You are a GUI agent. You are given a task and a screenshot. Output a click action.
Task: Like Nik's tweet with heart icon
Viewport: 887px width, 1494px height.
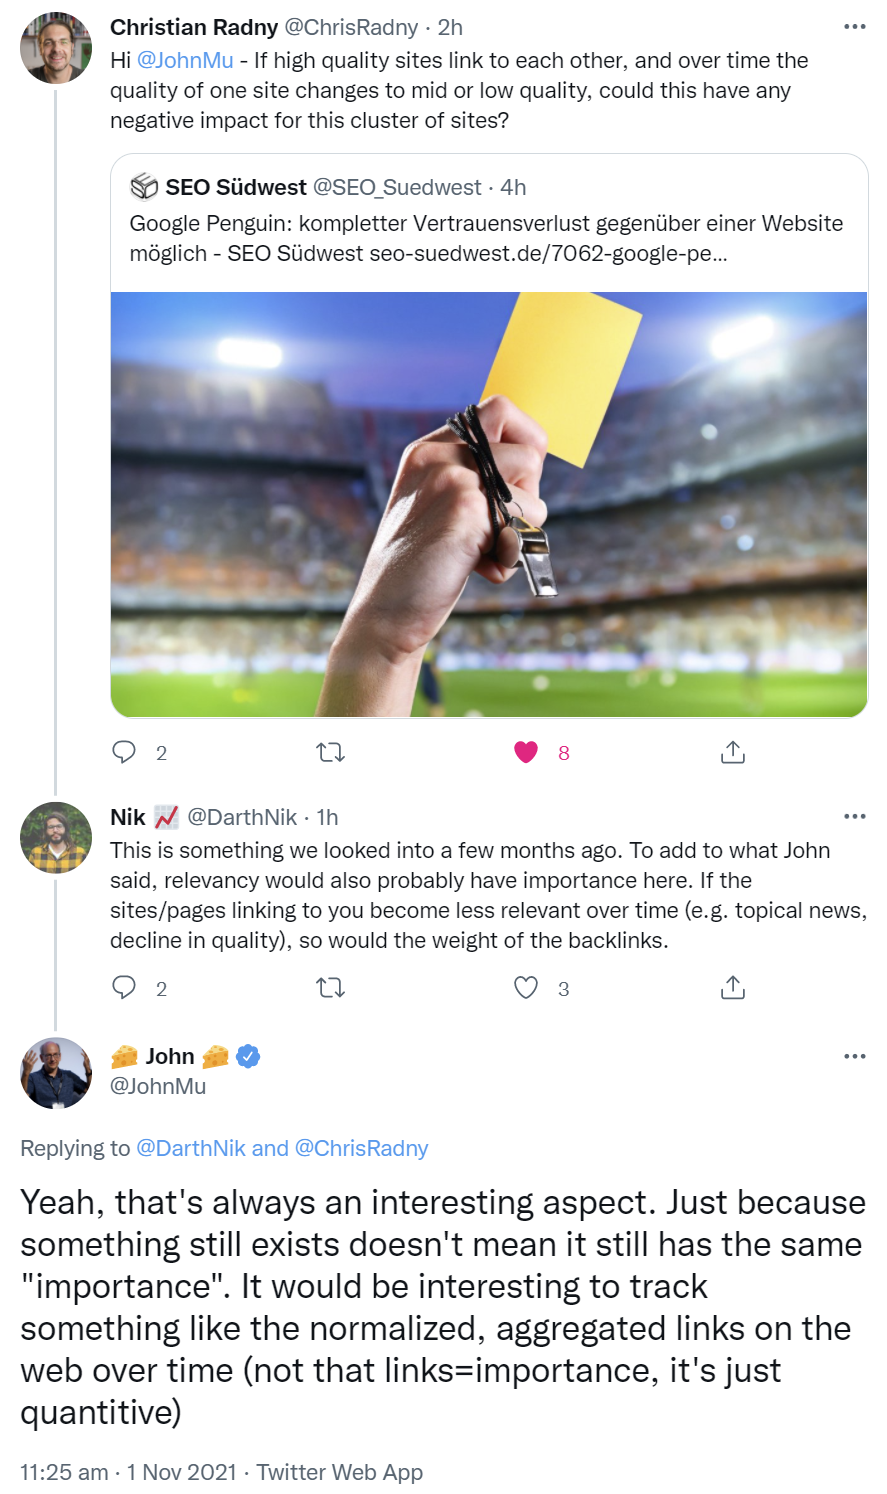click(x=526, y=988)
